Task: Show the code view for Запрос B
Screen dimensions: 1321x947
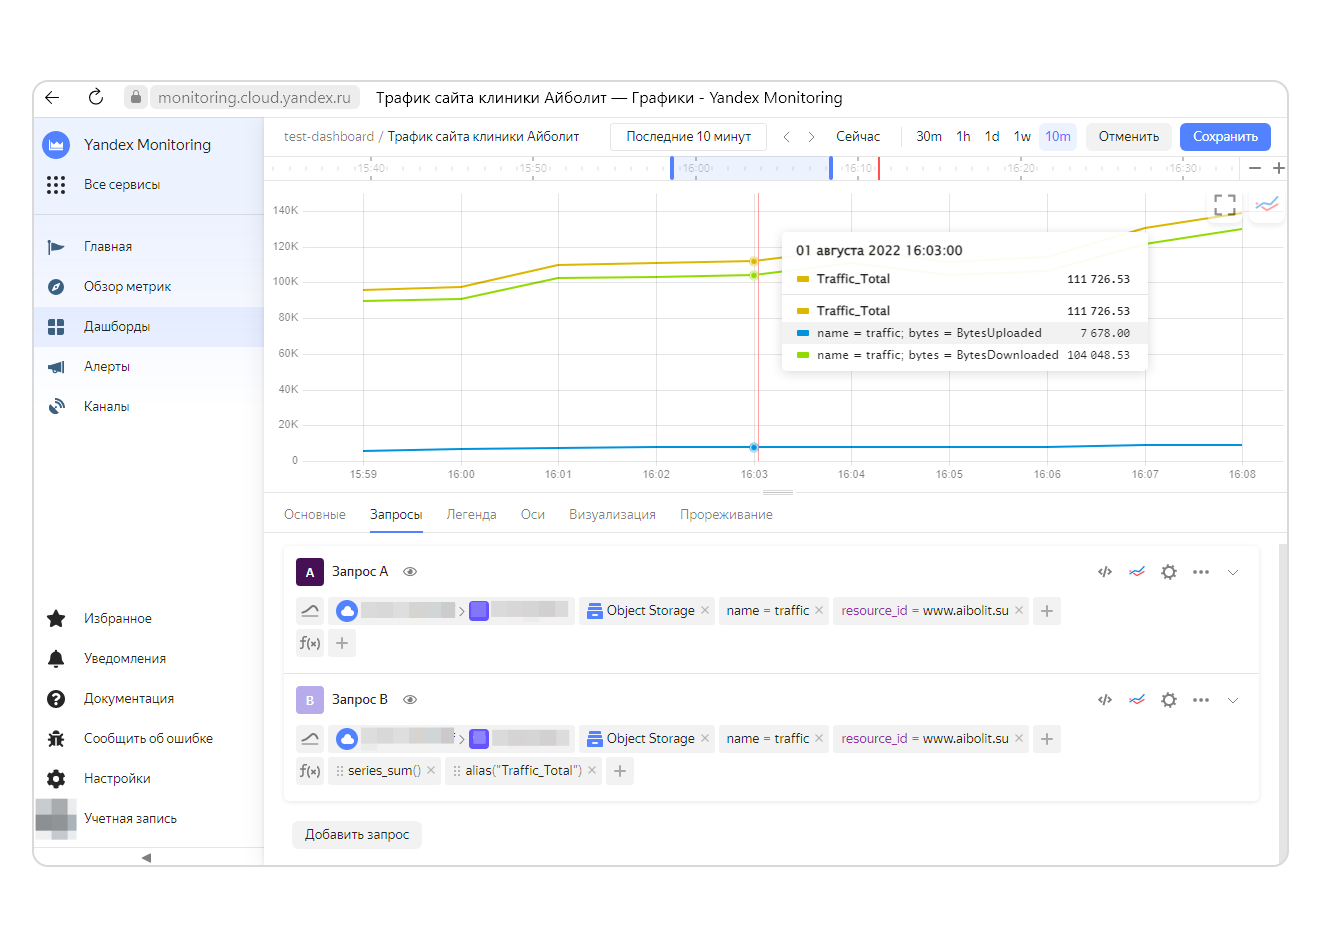Action: (x=1105, y=700)
